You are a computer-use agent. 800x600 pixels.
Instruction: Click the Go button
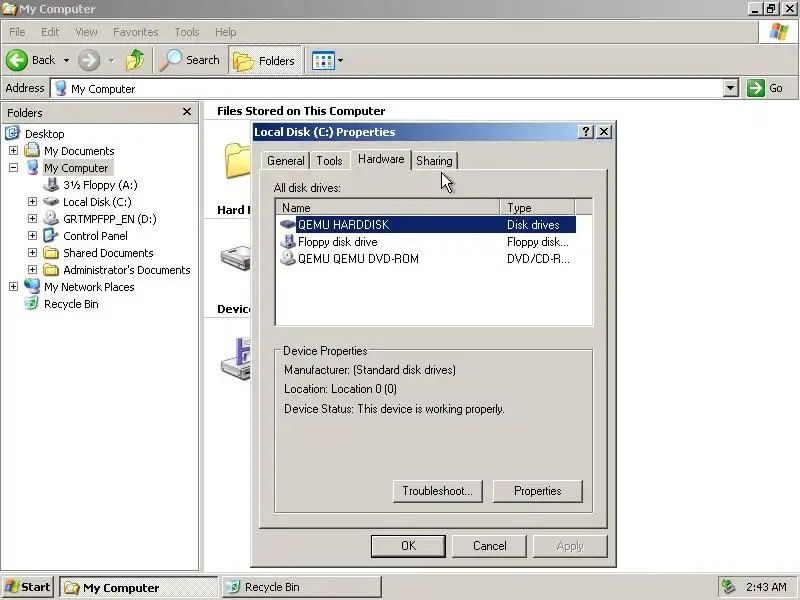click(765, 88)
